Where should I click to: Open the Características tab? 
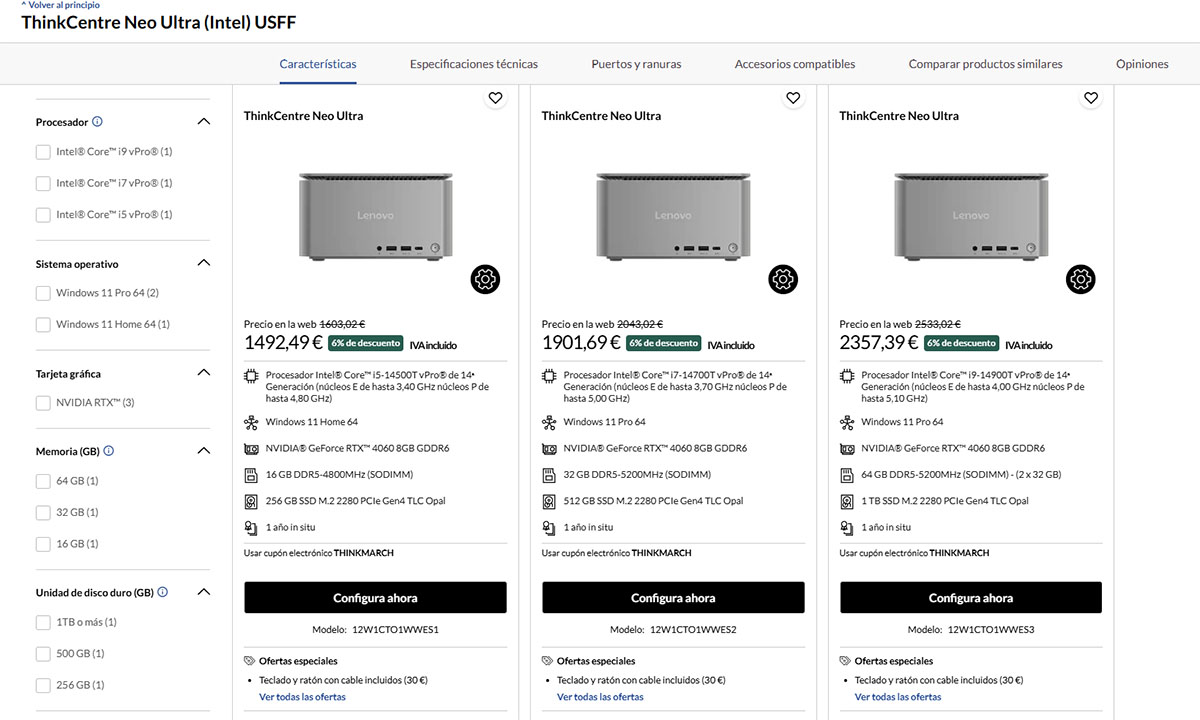click(318, 64)
